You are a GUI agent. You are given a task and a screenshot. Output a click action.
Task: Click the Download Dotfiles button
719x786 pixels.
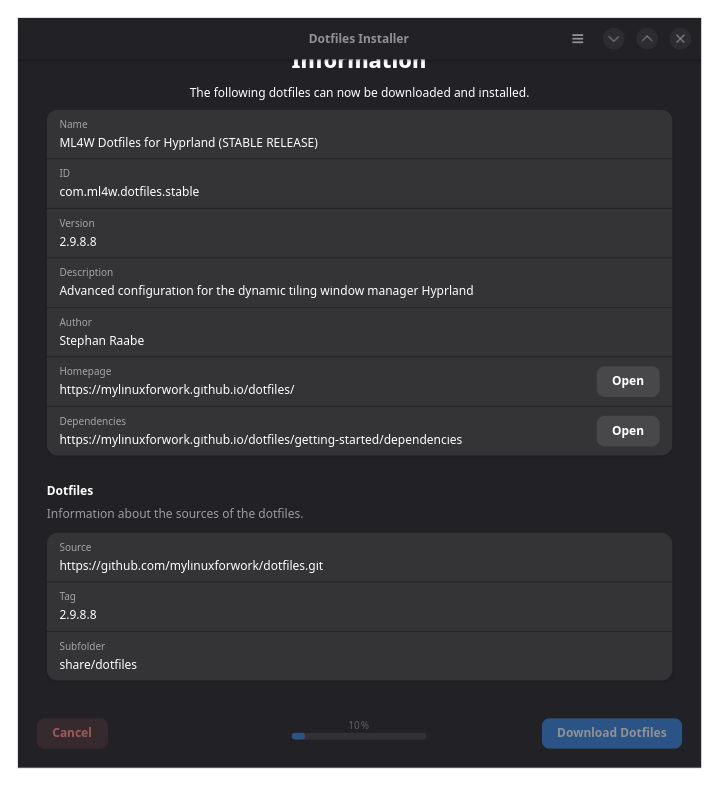coord(611,733)
